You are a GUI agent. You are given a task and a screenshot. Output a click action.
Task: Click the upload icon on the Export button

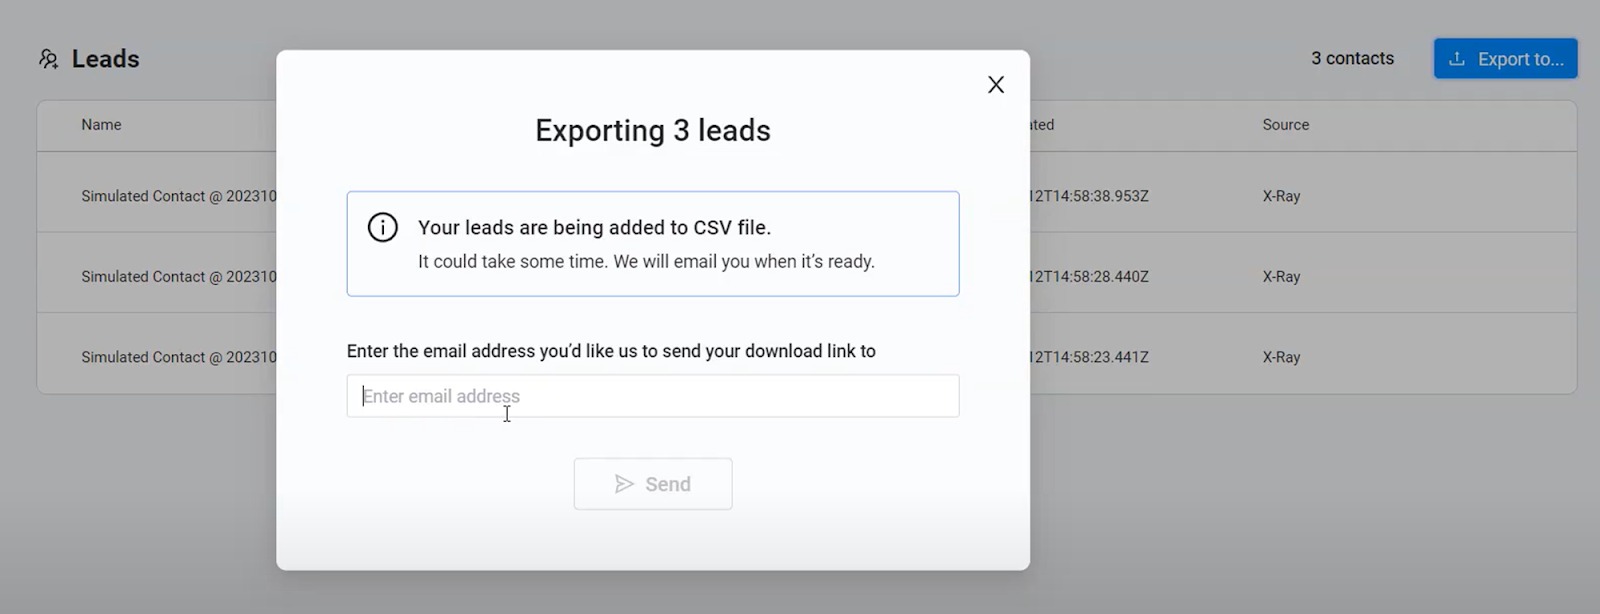pos(1457,59)
